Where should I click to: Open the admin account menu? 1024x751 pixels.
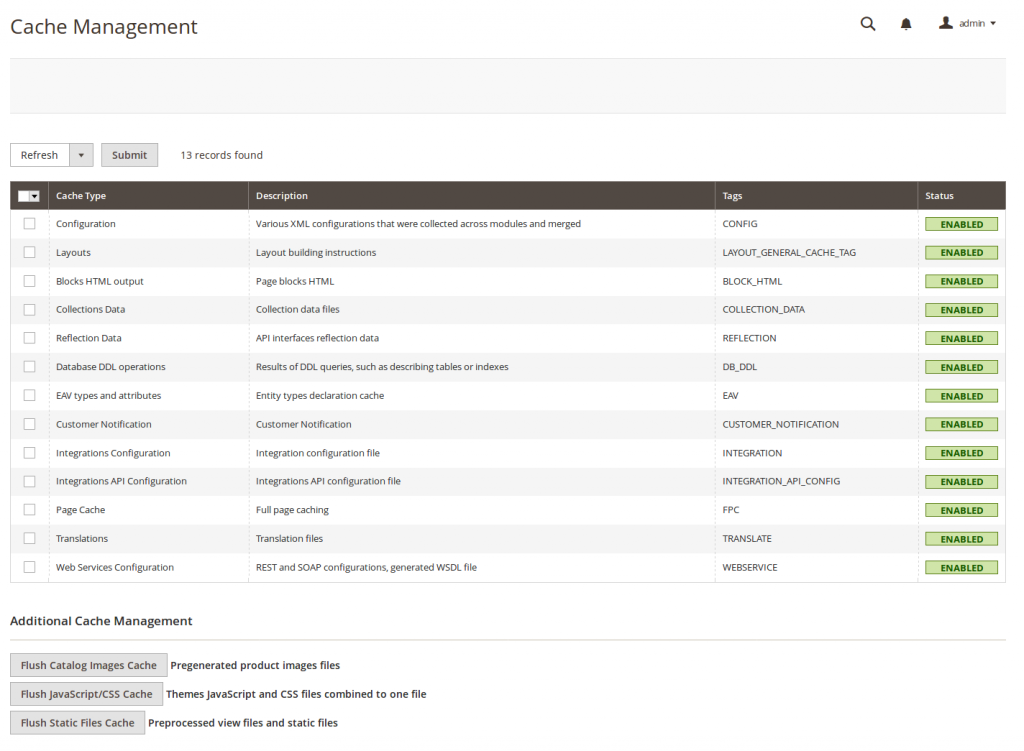click(x=975, y=23)
